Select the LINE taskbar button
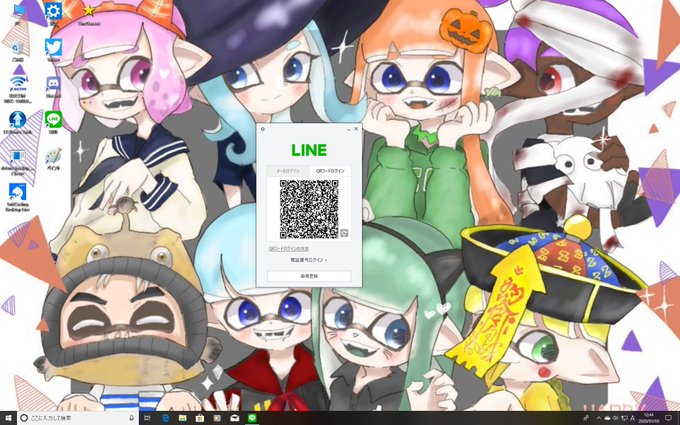 [252, 418]
